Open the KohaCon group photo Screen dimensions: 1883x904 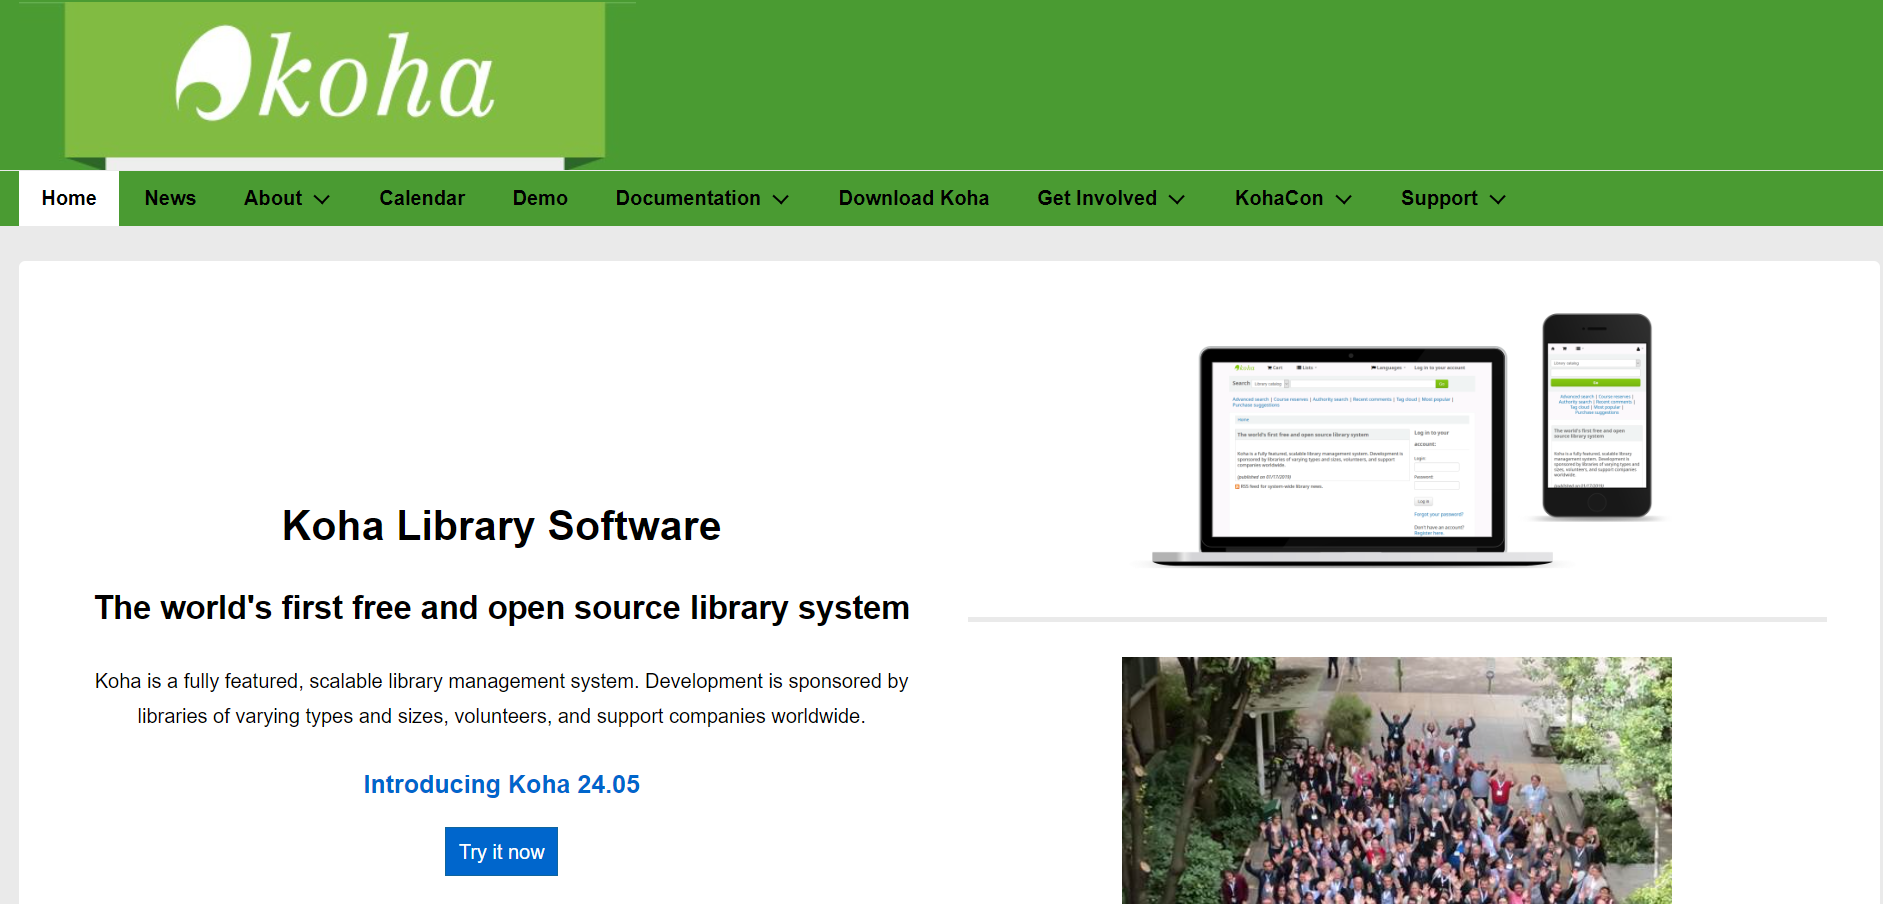[x=1397, y=780]
